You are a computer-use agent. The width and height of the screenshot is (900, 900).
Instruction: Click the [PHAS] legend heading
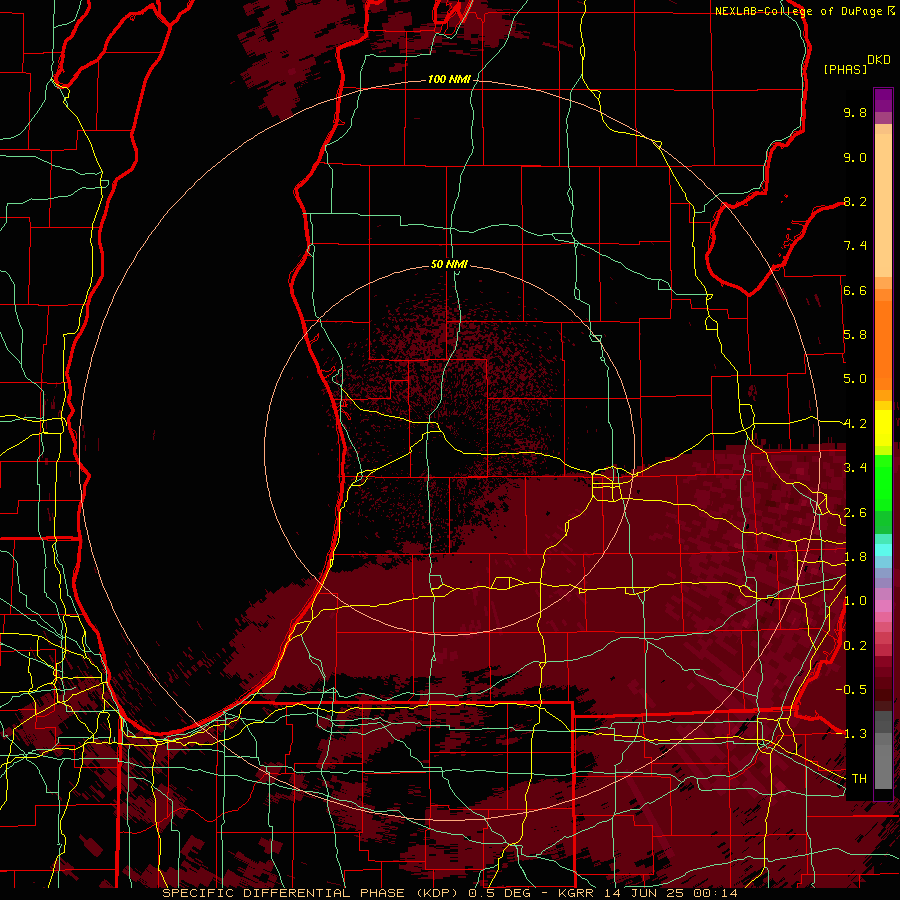pyautogui.click(x=845, y=69)
